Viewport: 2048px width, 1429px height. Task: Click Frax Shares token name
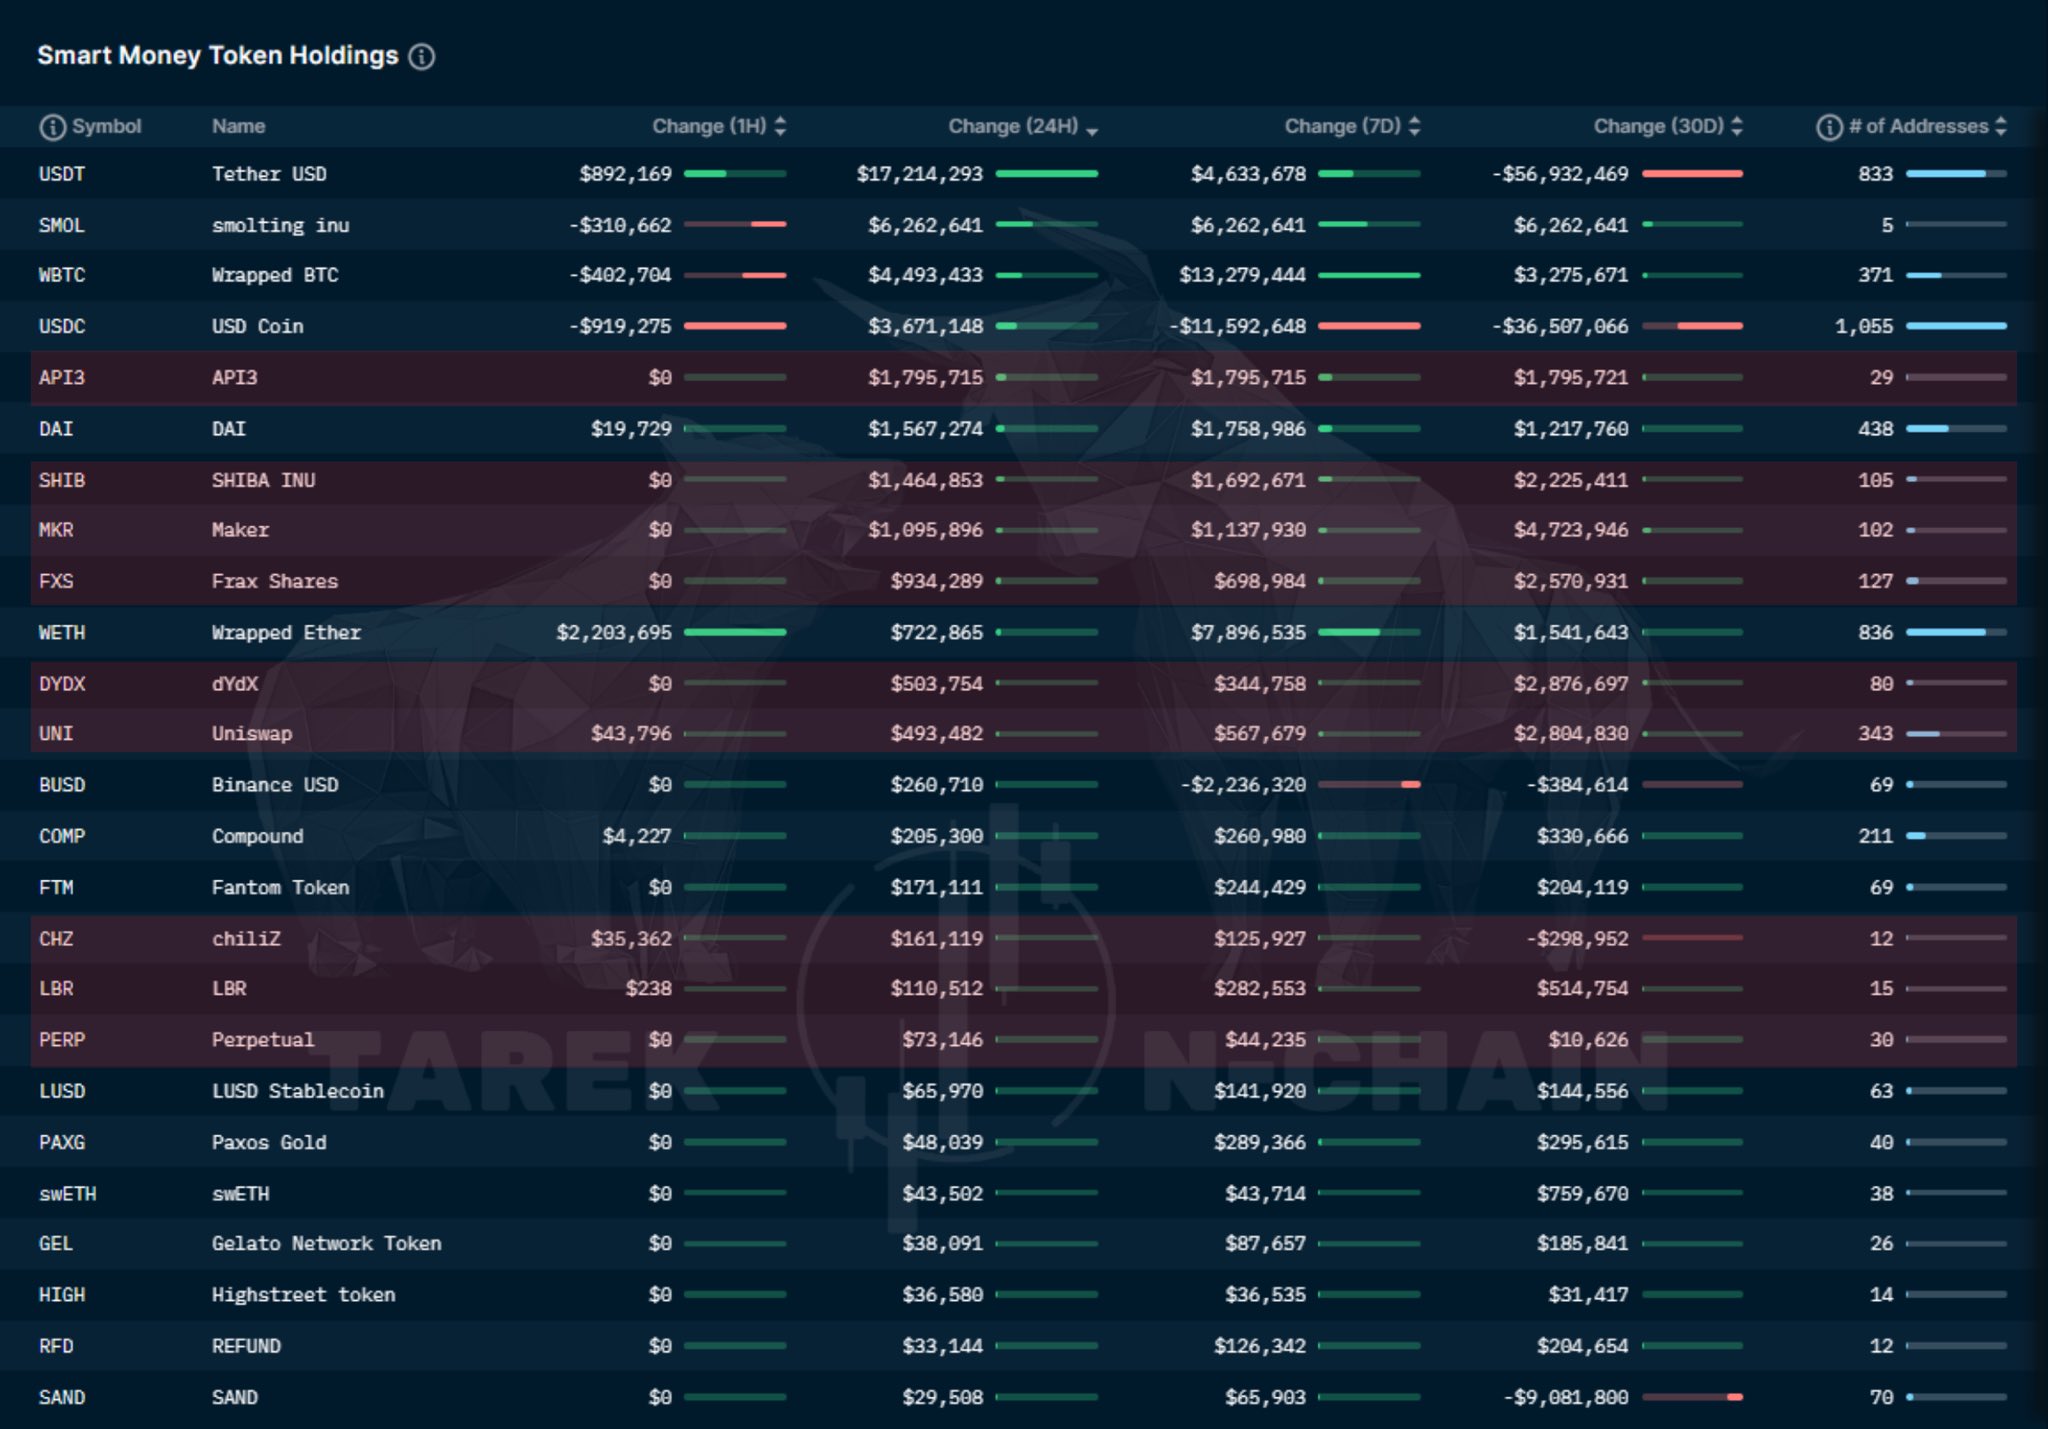click(x=275, y=581)
